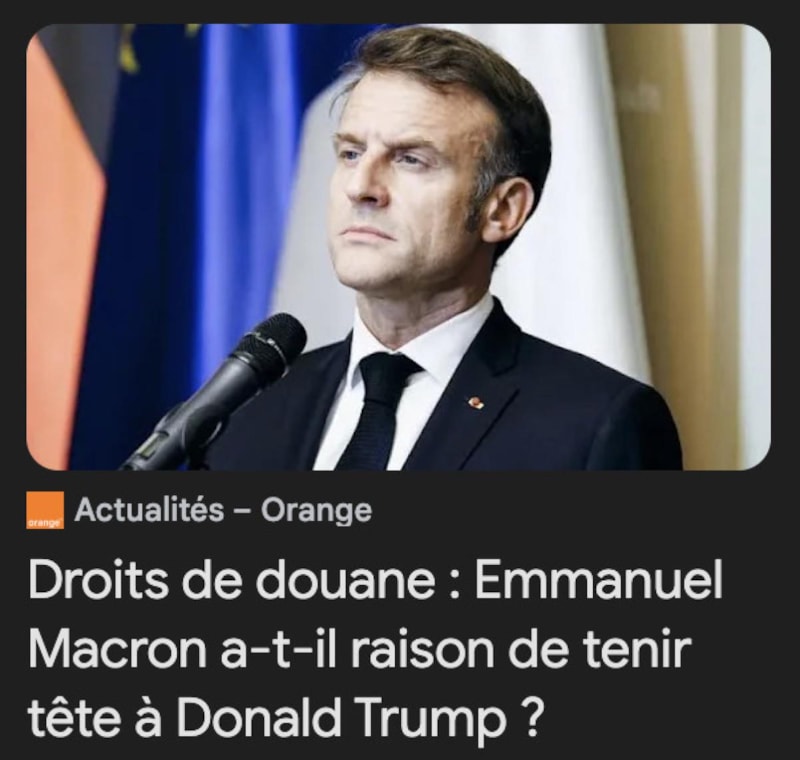Open the article photo thumbnail
The width and height of the screenshot is (800, 760).
click(x=398, y=247)
